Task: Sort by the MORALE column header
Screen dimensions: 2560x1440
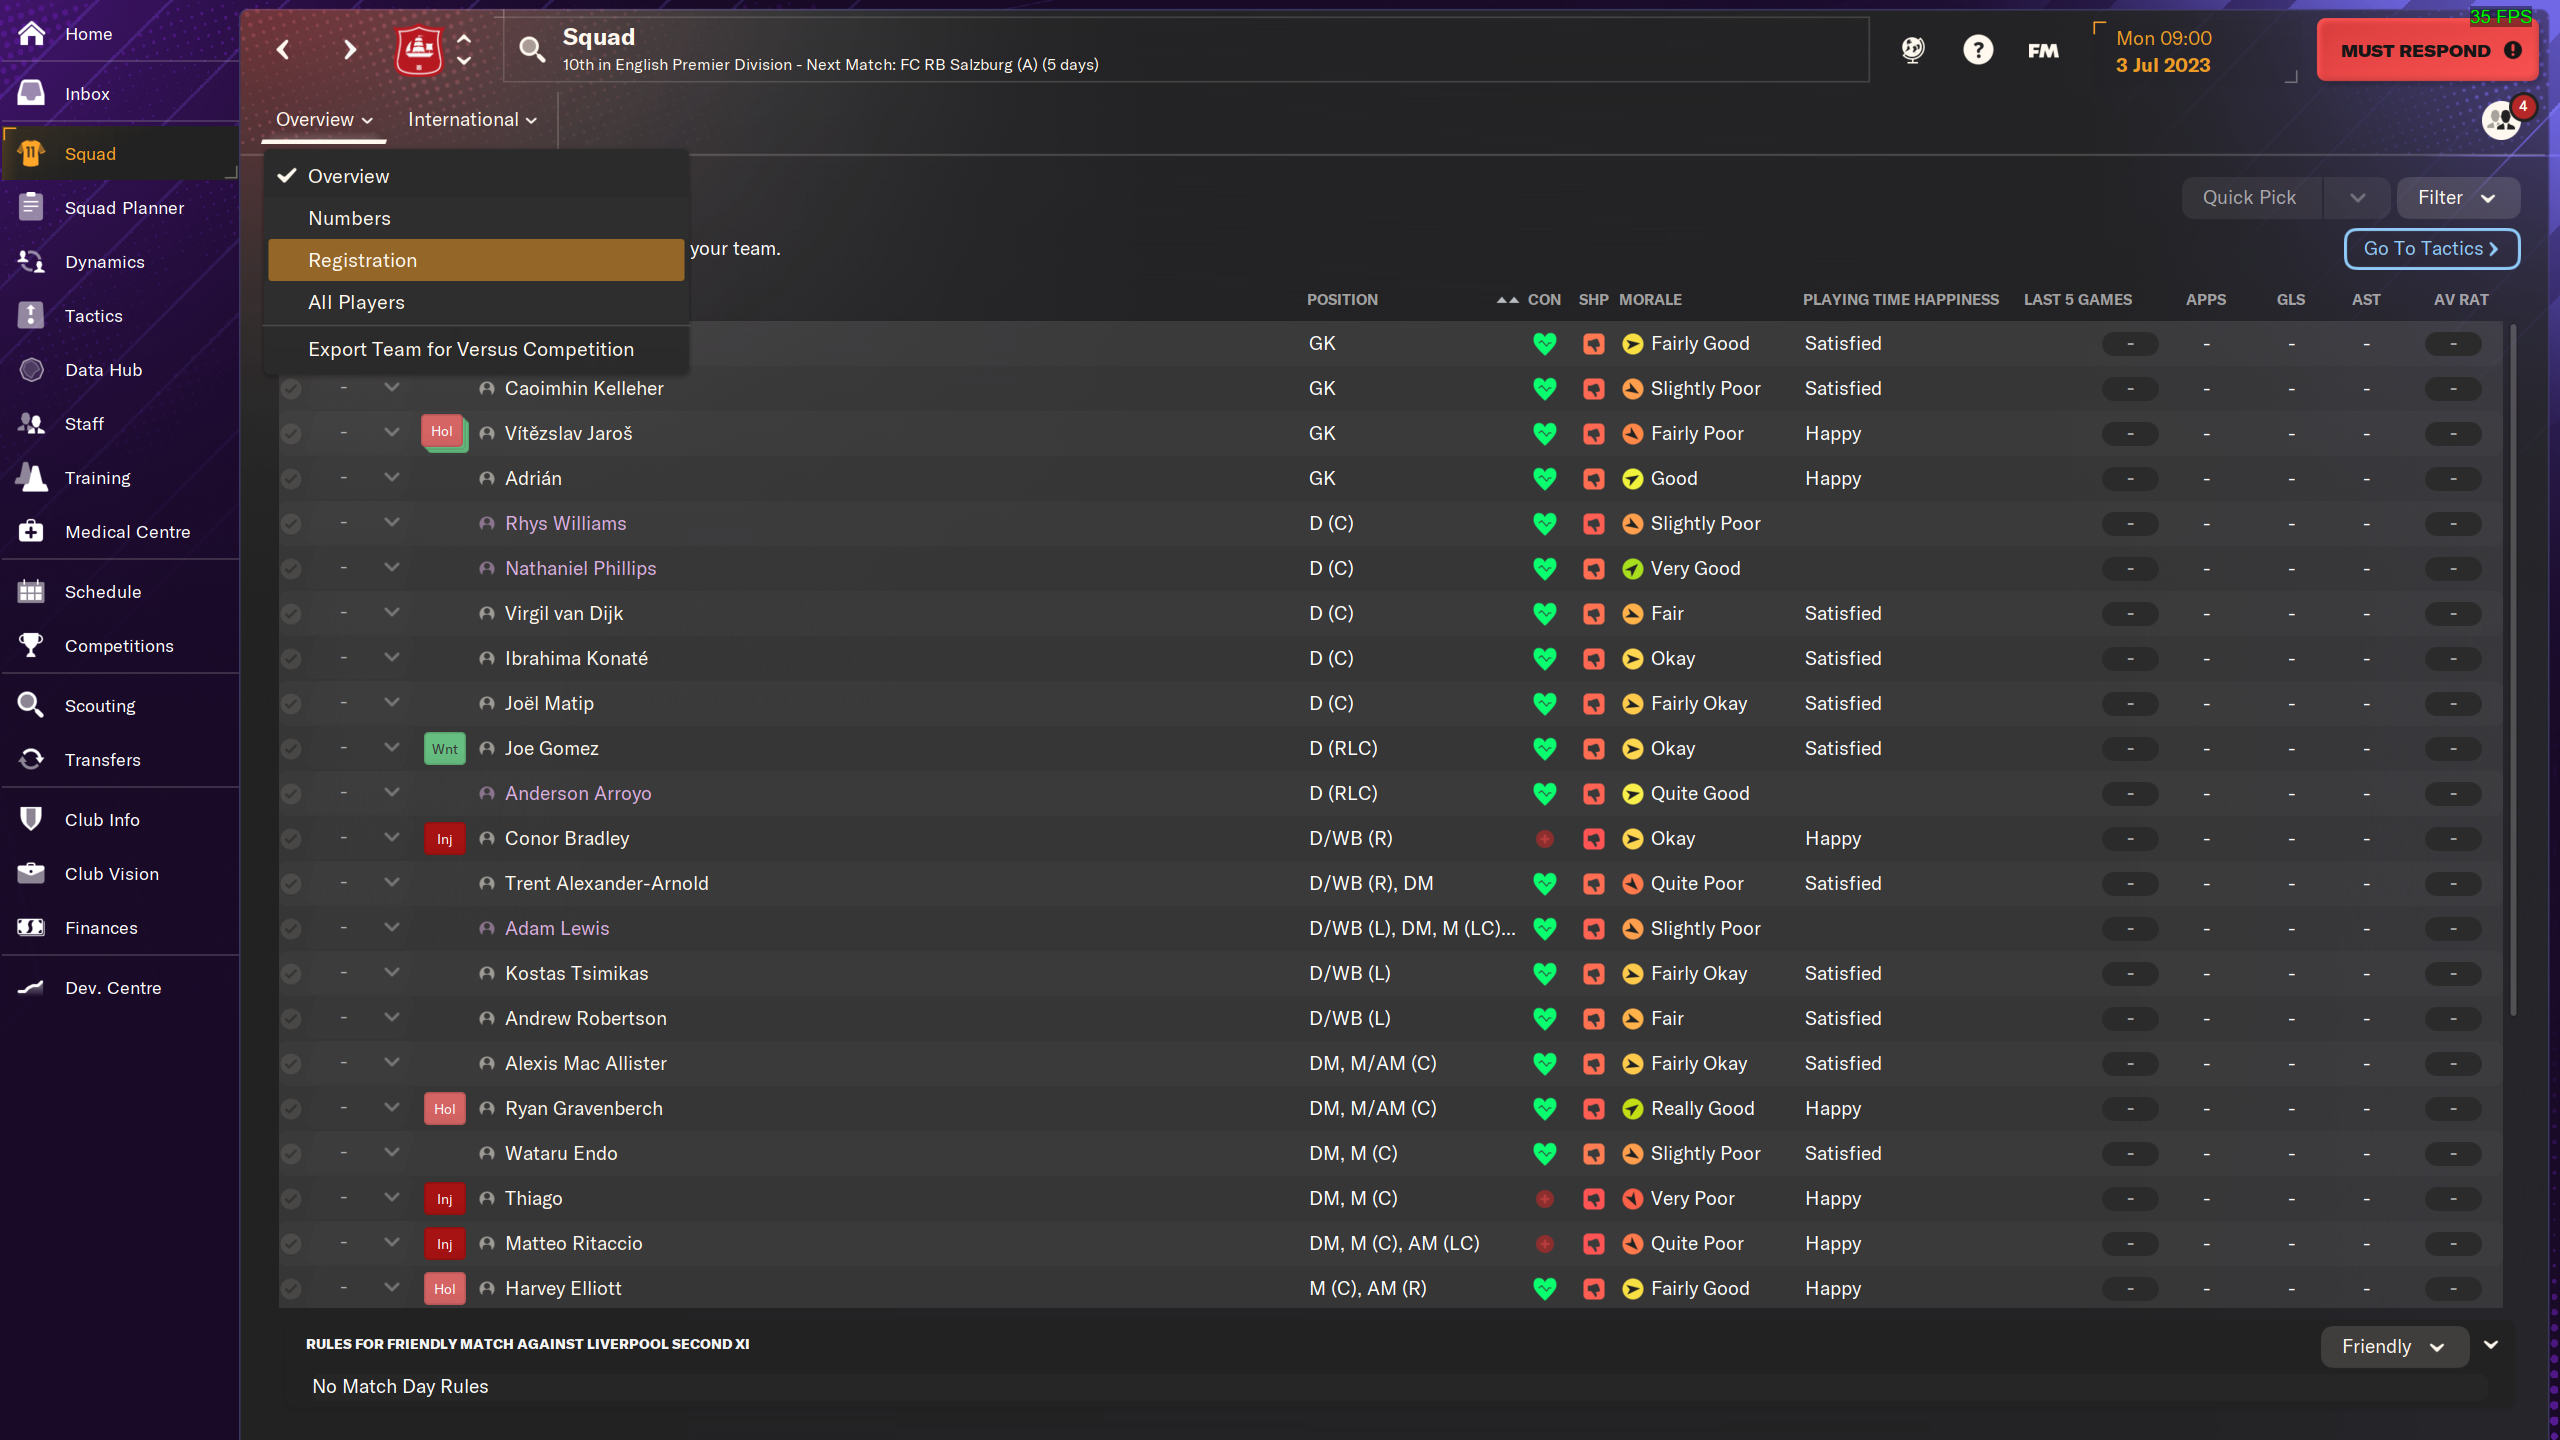Action: (x=1650, y=300)
